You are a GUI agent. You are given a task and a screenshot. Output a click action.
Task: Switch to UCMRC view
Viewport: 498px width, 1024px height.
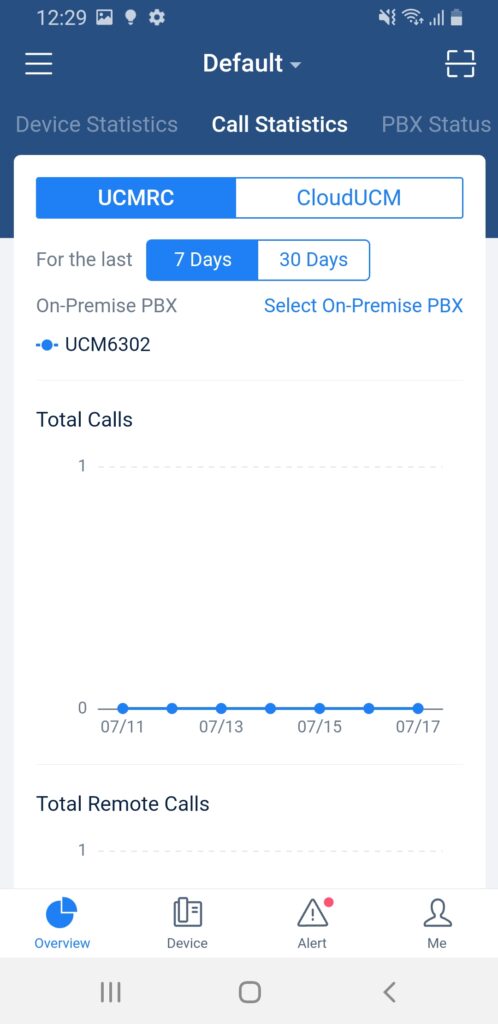click(136, 197)
